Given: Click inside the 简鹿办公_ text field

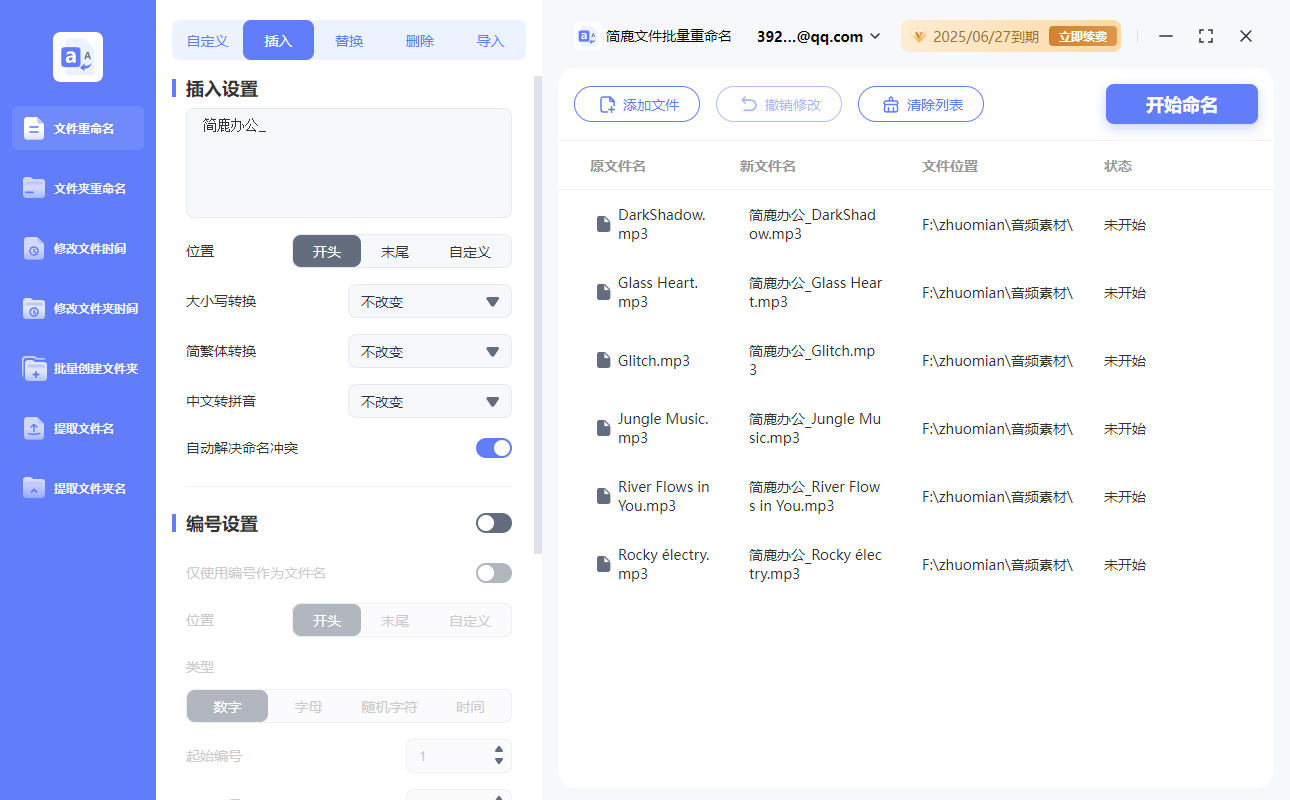Looking at the screenshot, I should tap(348, 163).
